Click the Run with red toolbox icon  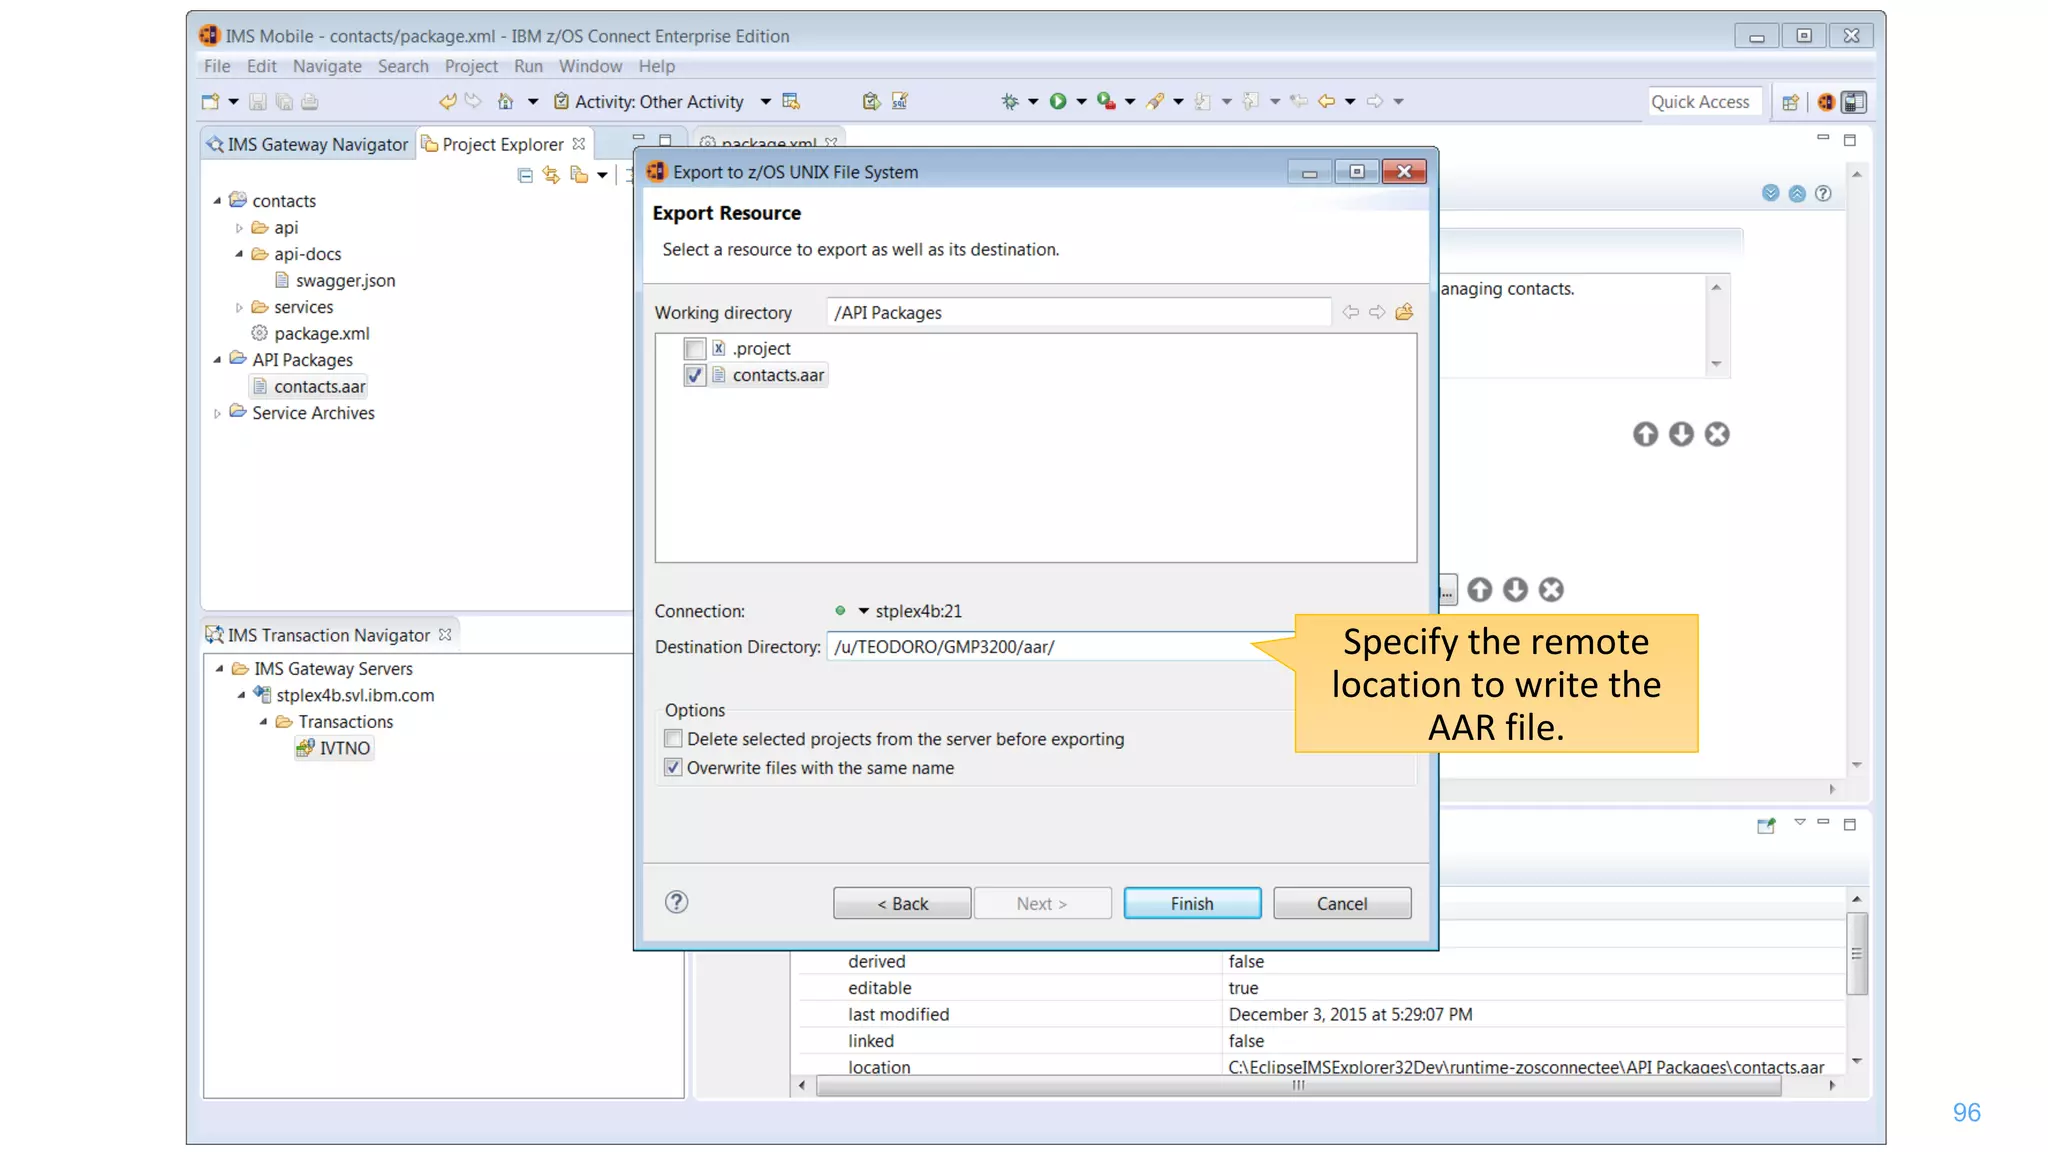pyautogui.click(x=1106, y=101)
